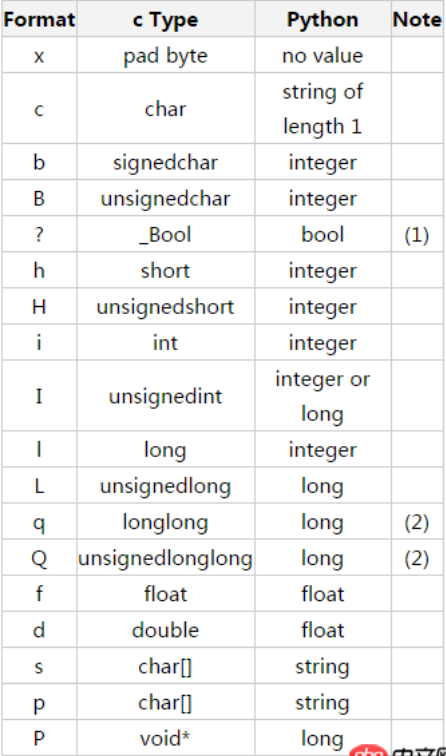Select the 'unsignedshort' cell

coord(165,306)
